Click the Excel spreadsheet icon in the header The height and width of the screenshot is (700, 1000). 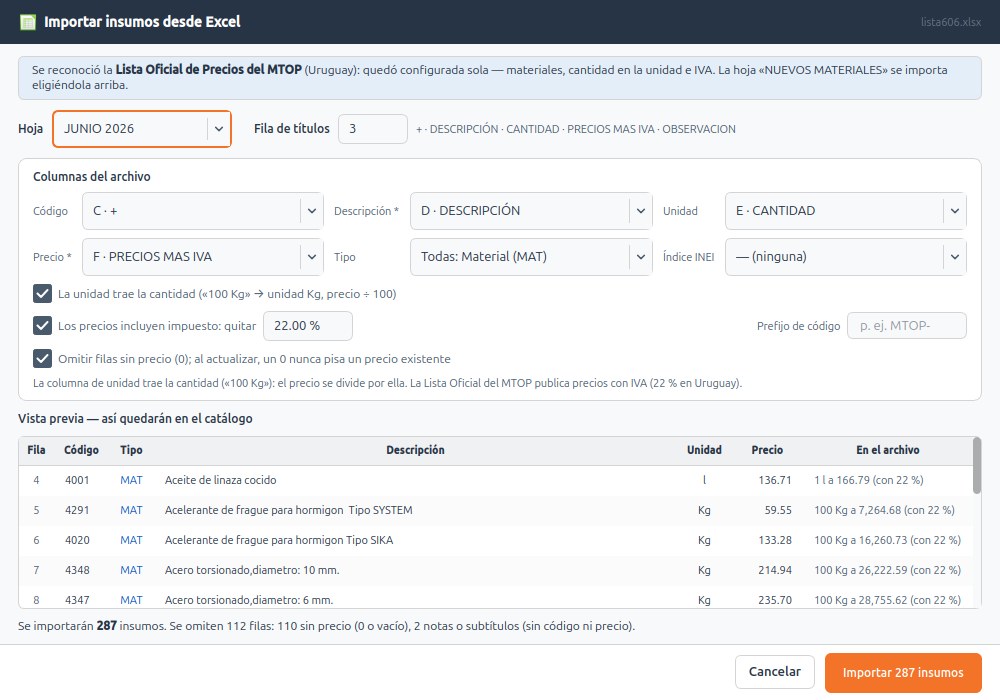click(28, 22)
